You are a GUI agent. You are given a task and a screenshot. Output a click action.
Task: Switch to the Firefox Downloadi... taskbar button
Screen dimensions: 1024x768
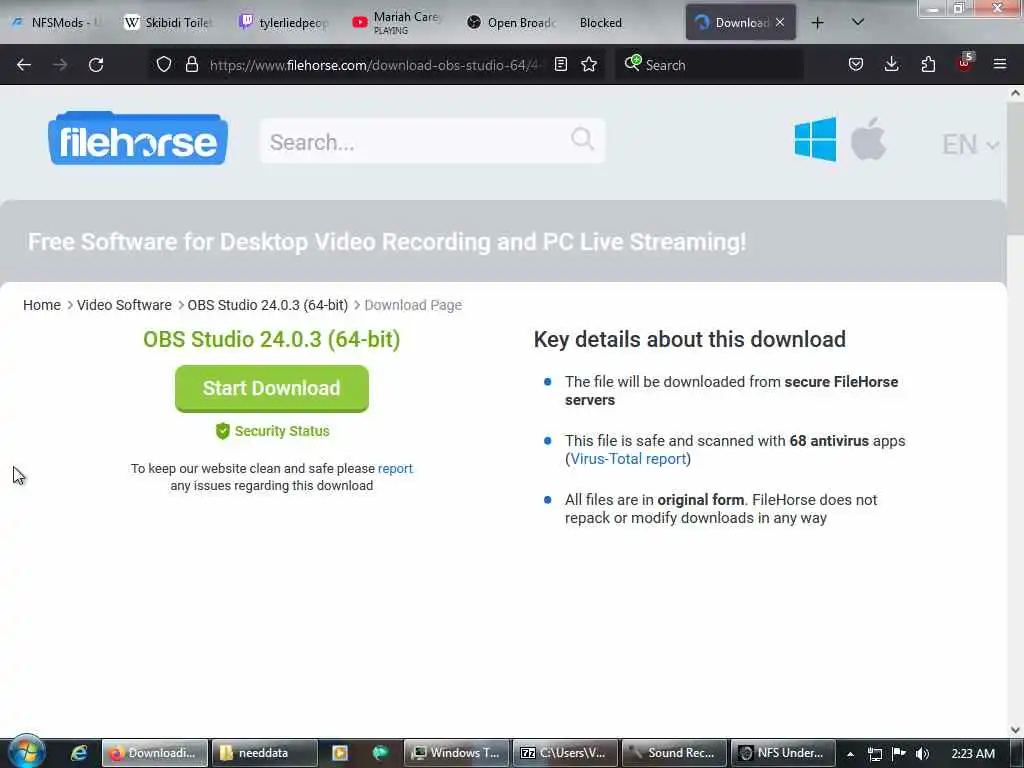point(155,753)
